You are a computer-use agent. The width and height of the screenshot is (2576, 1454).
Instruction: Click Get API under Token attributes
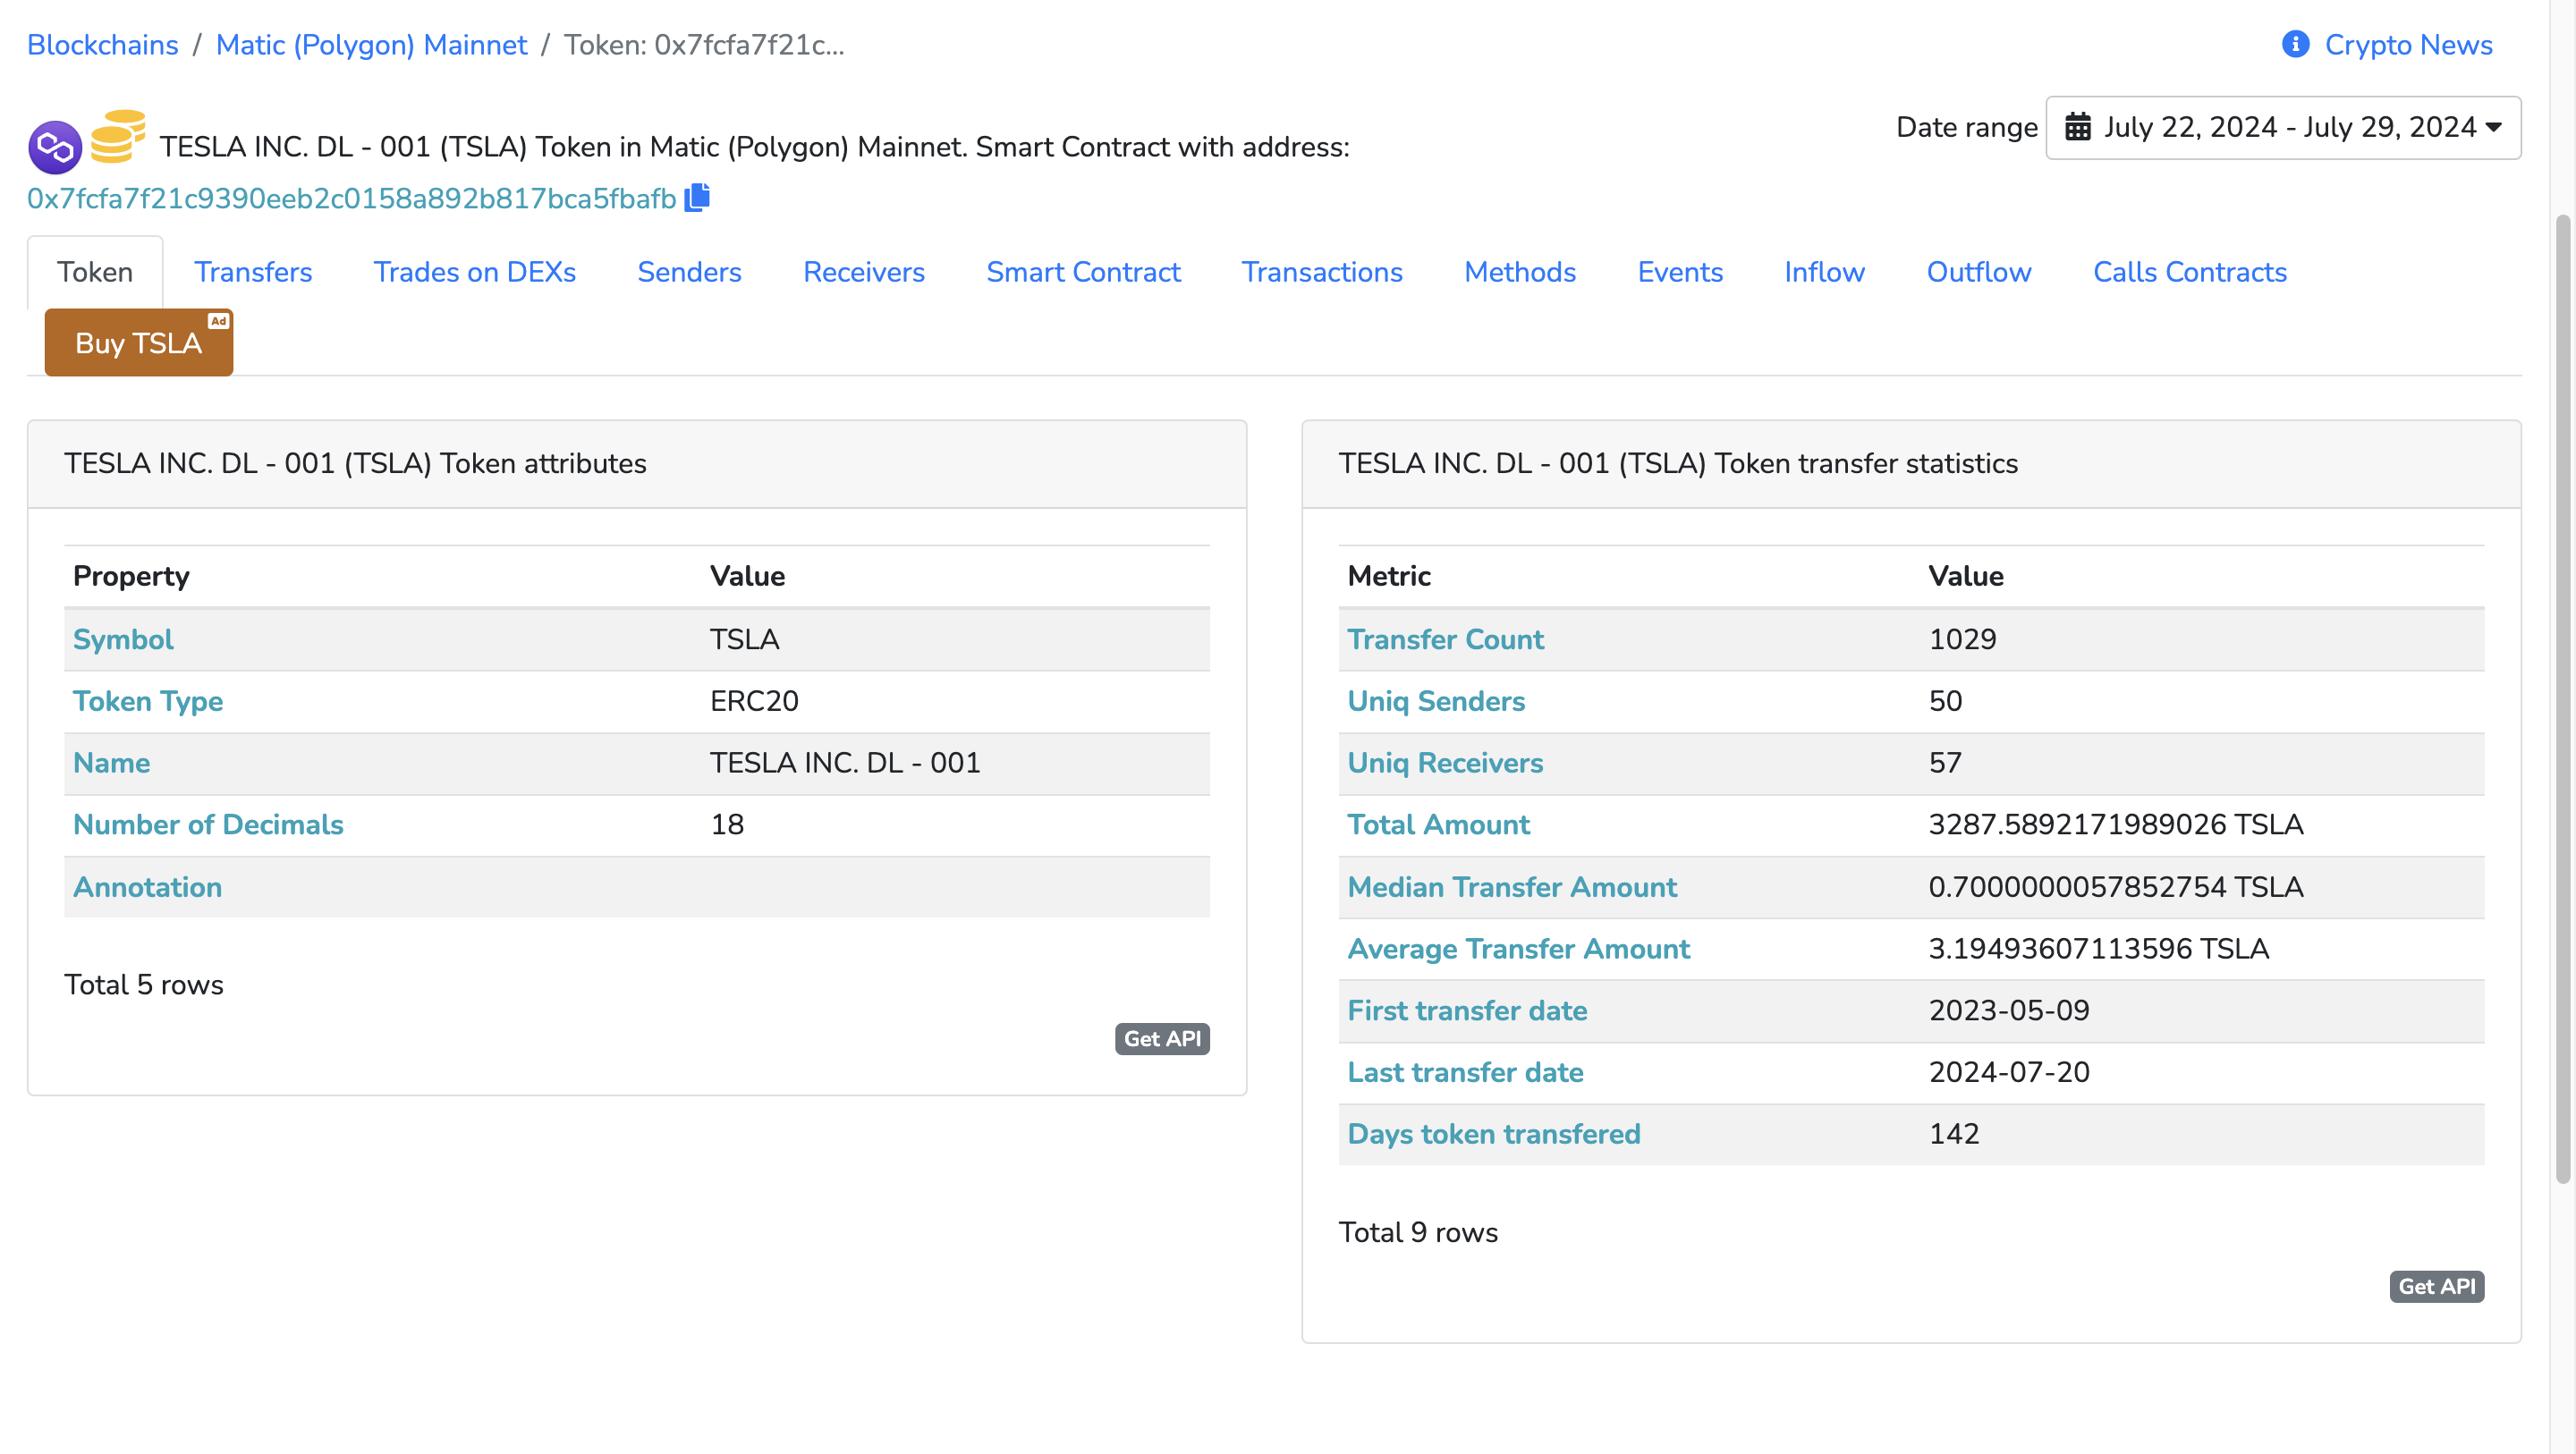point(1162,1038)
